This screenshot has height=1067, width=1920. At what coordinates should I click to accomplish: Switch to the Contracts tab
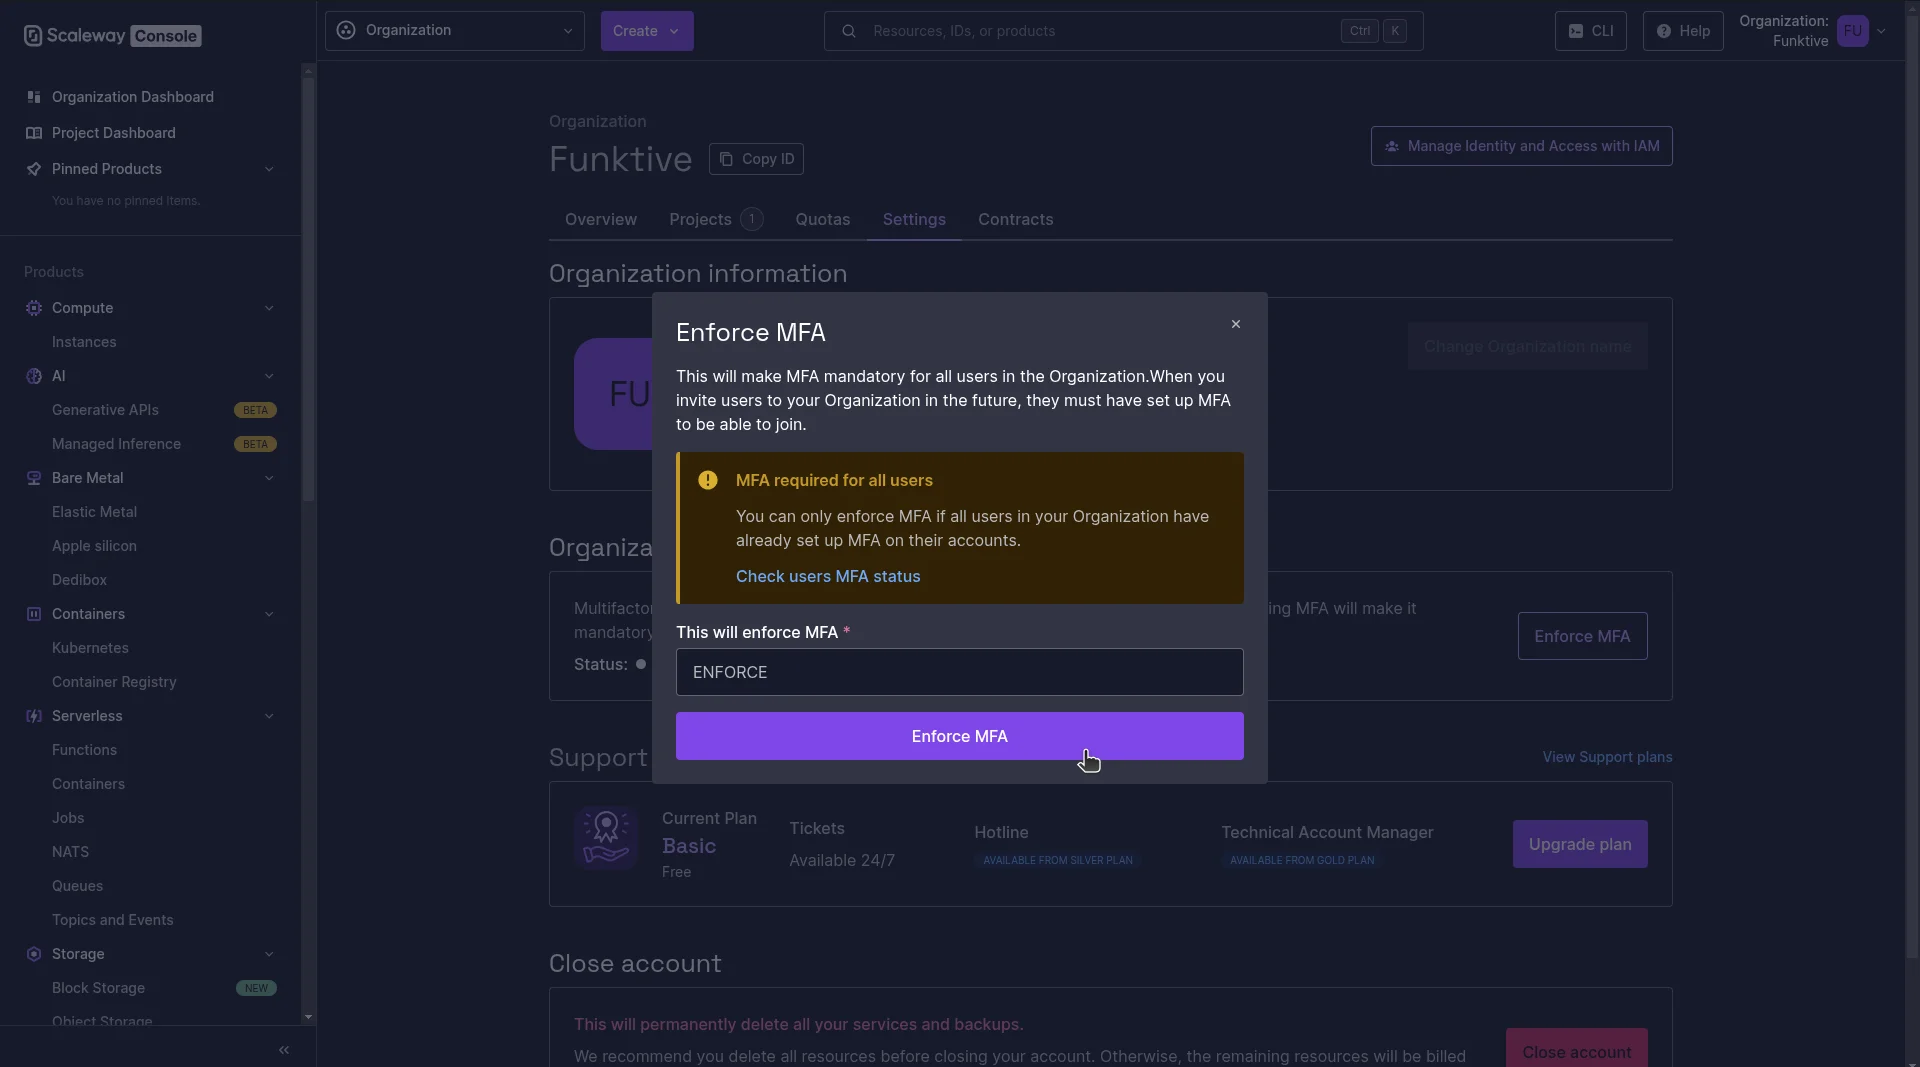click(x=1016, y=220)
